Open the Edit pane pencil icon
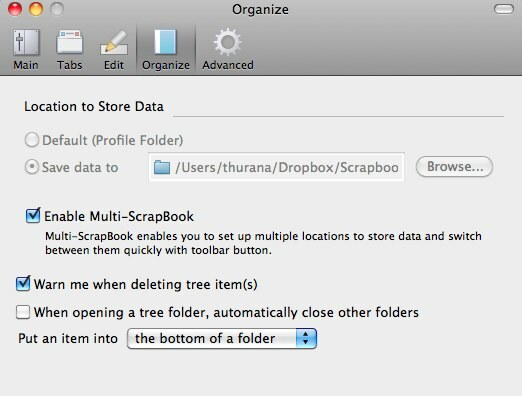522x396 pixels. [x=114, y=42]
